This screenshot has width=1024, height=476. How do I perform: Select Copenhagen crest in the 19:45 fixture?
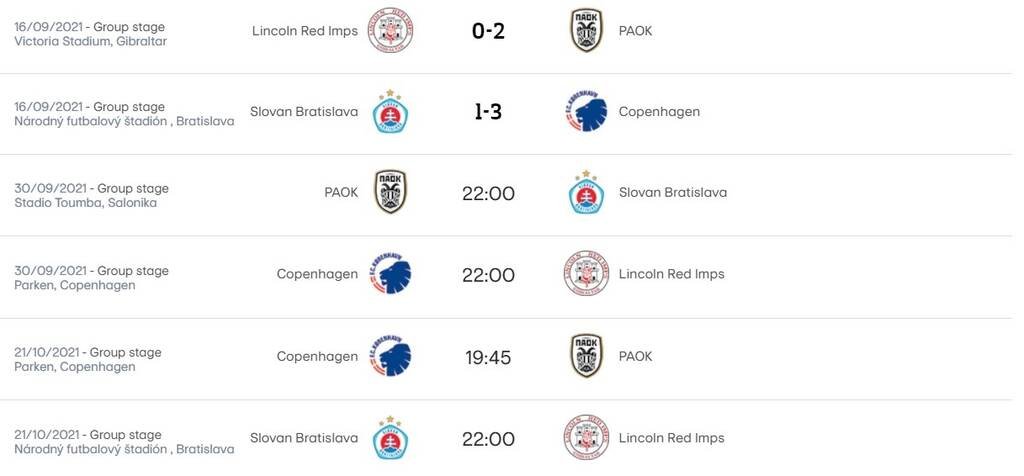coord(390,356)
